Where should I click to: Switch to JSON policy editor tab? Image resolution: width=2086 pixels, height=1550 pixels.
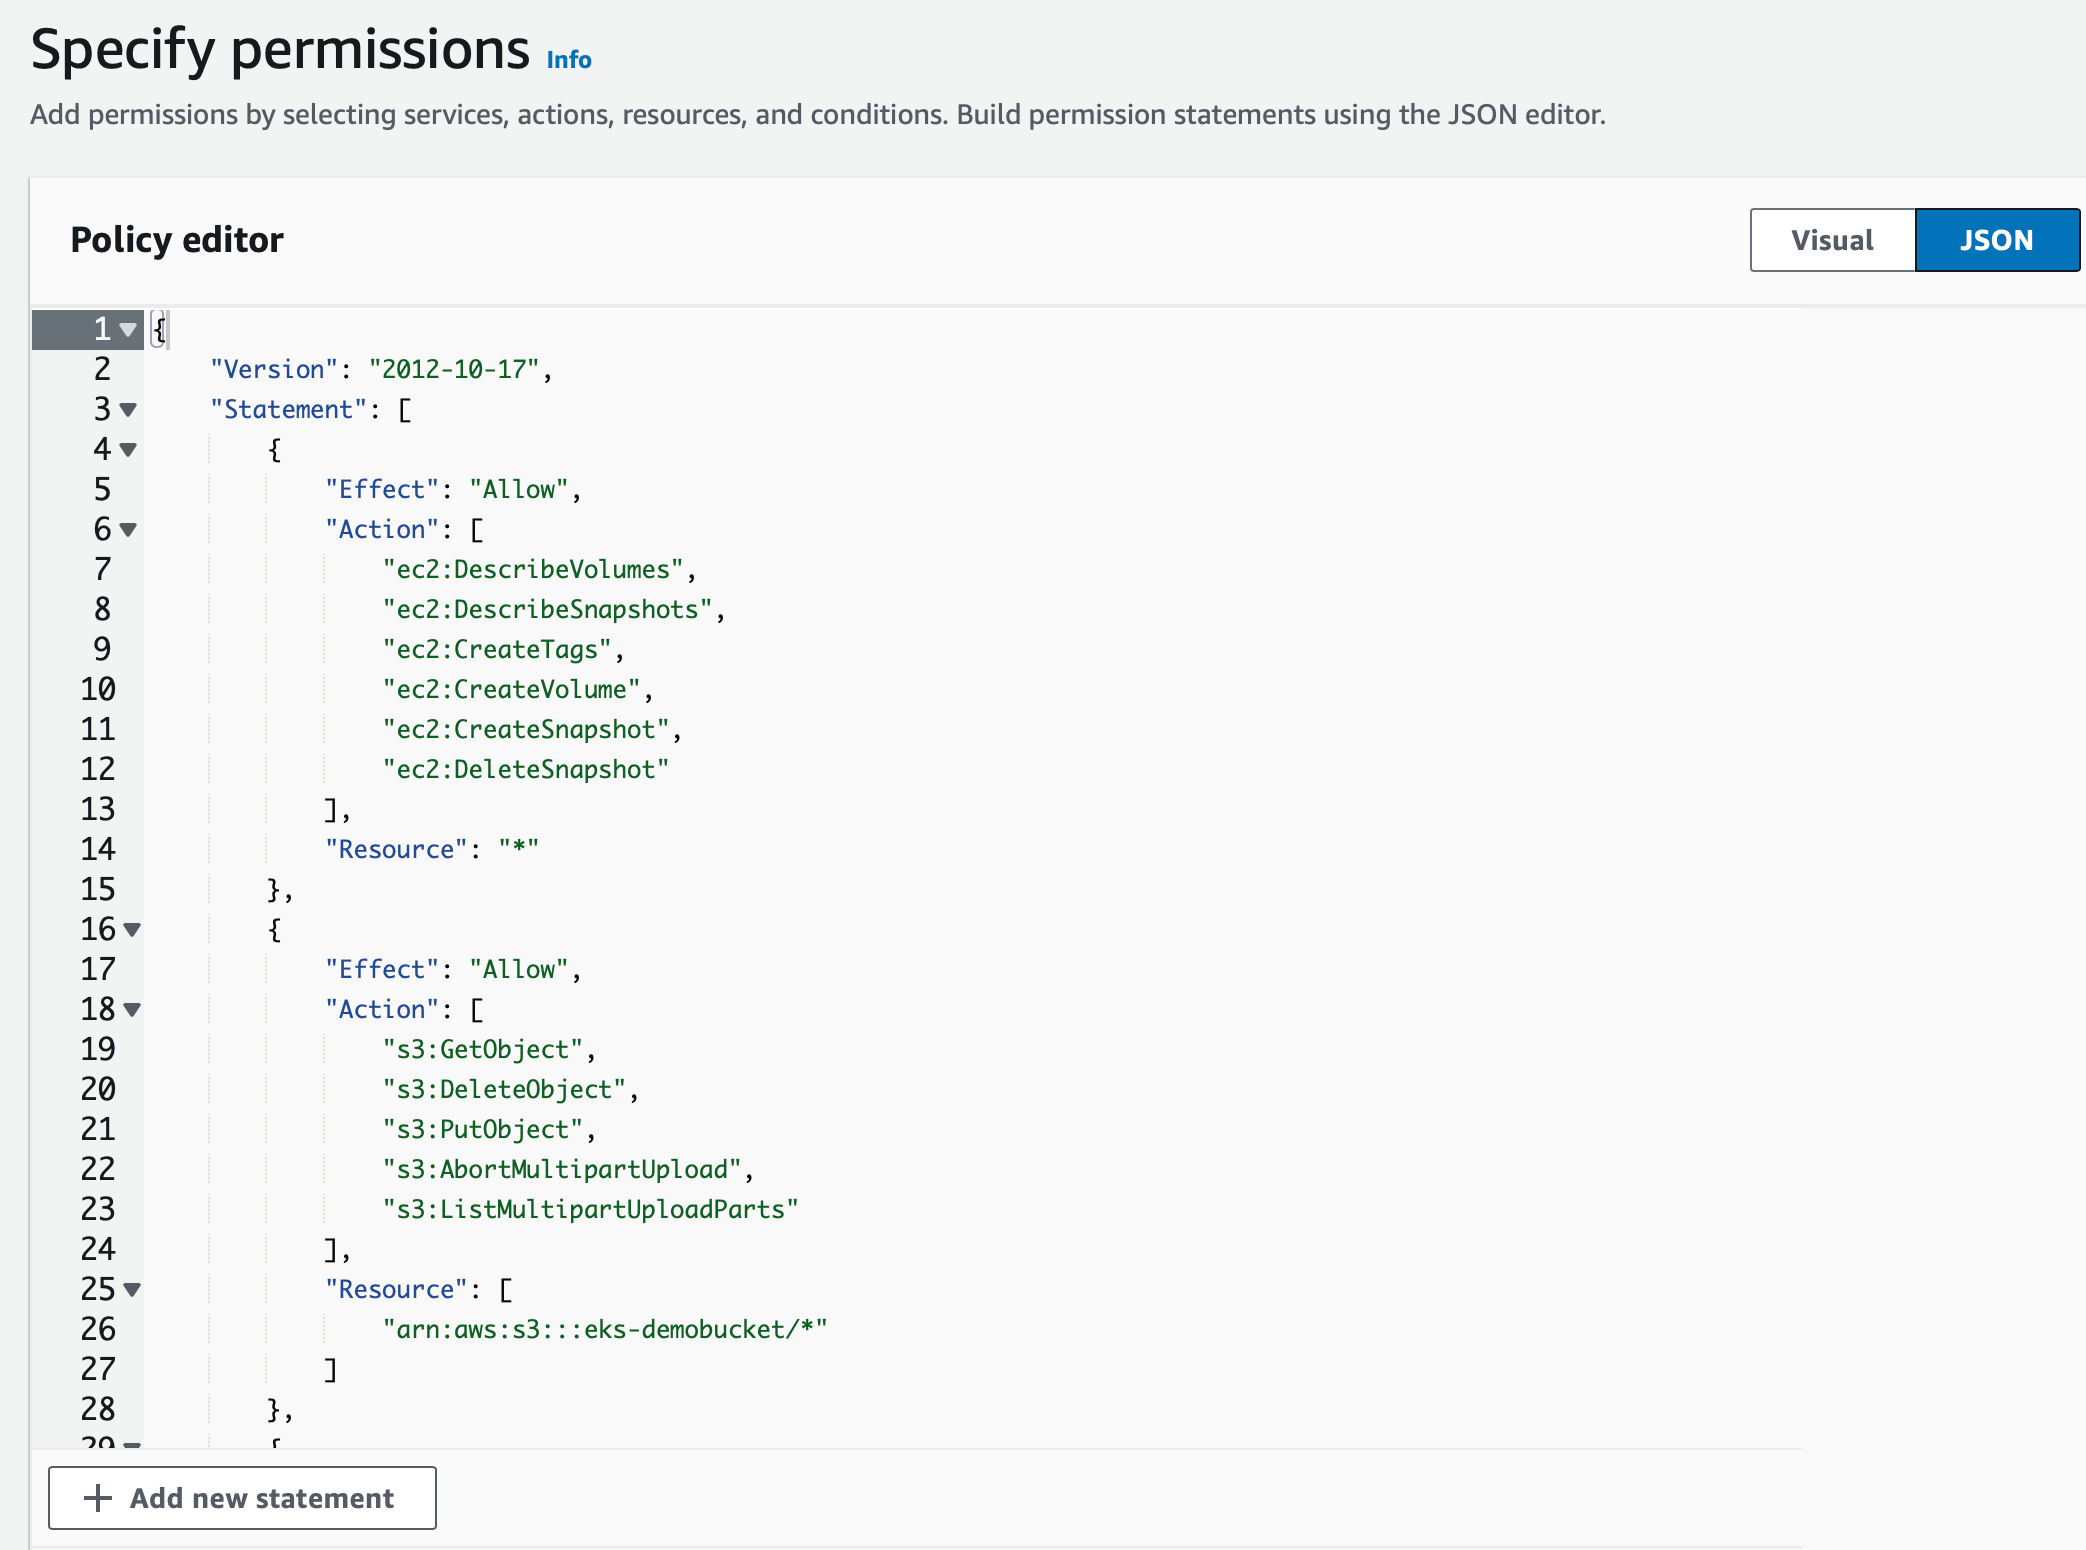(1995, 239)
